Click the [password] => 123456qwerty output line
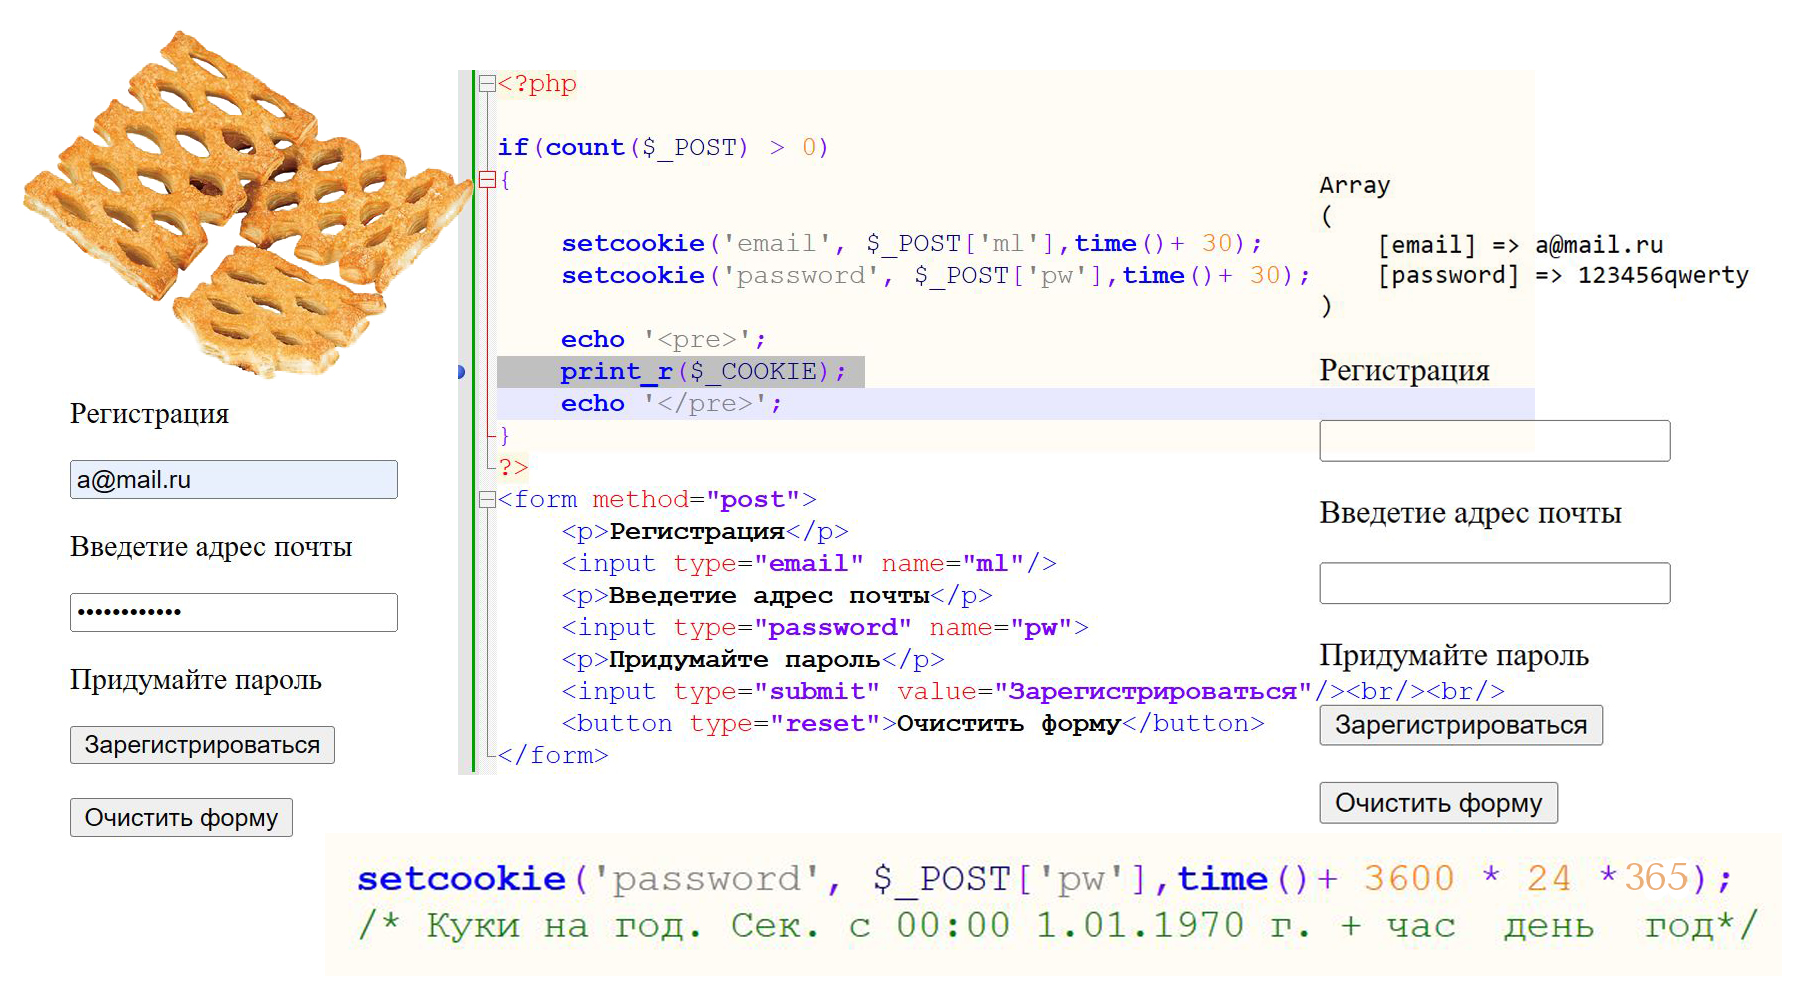 [1563, 275]
